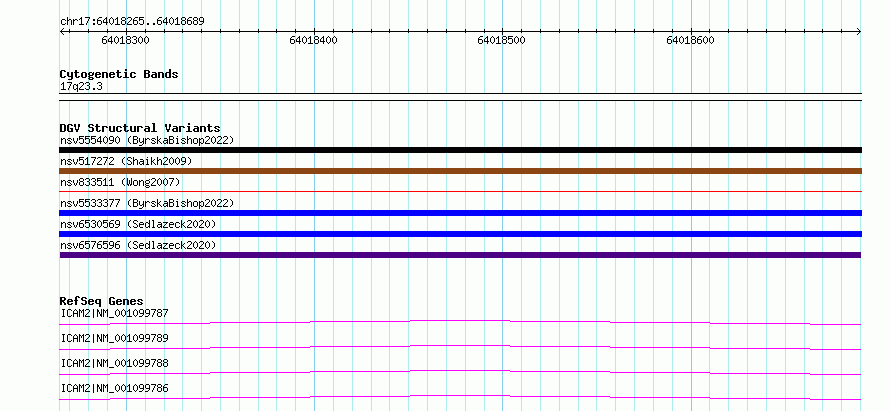Screen dimensions: 890x411
Task: Click the 64018300 ruler tick label
Action: (x=125, y=40)
